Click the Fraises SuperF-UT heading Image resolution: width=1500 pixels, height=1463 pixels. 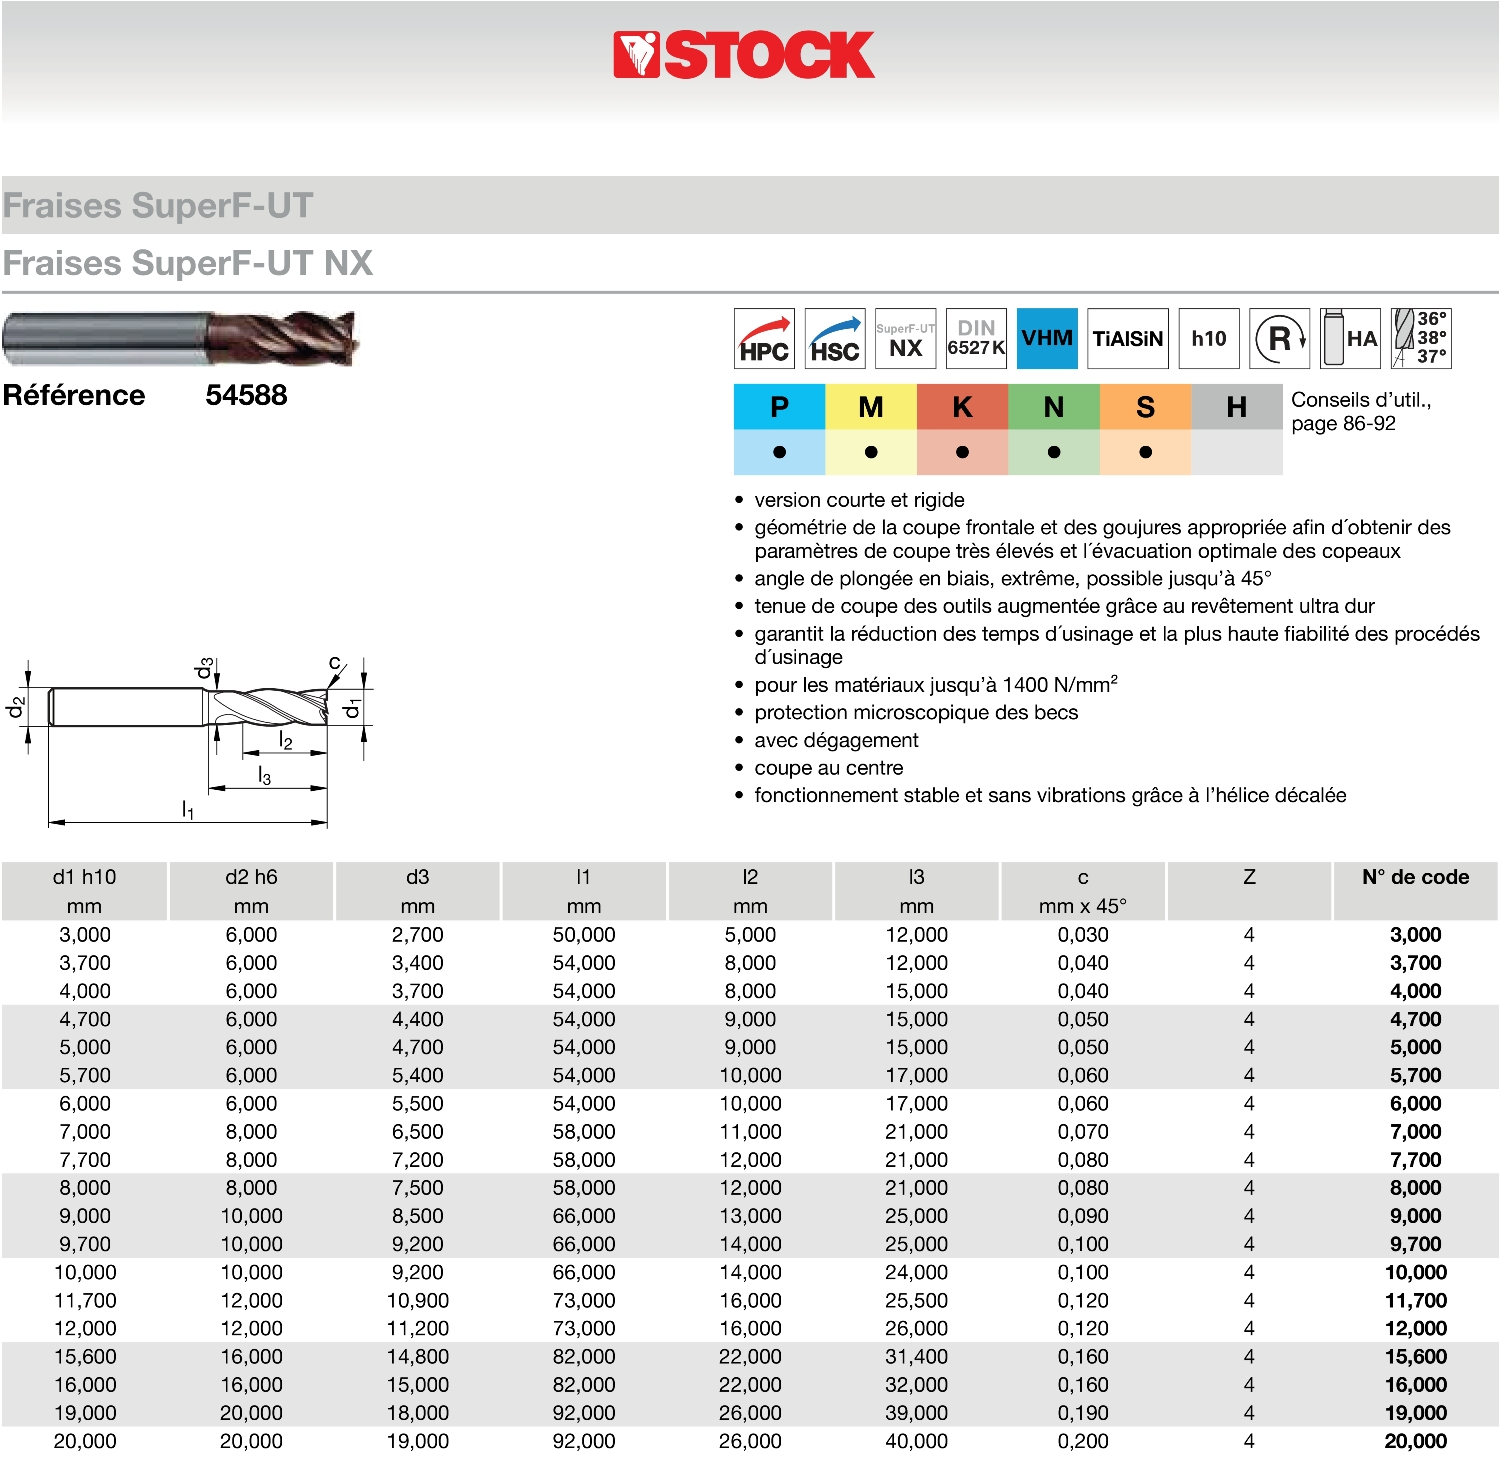158,205
